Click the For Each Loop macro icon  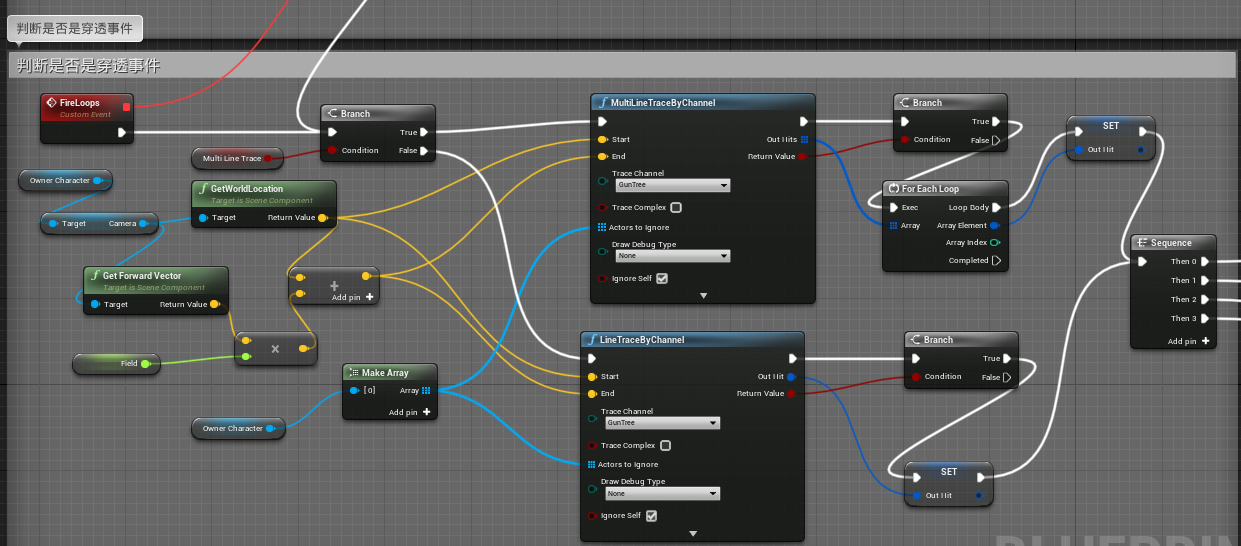[x=894, y=189]
